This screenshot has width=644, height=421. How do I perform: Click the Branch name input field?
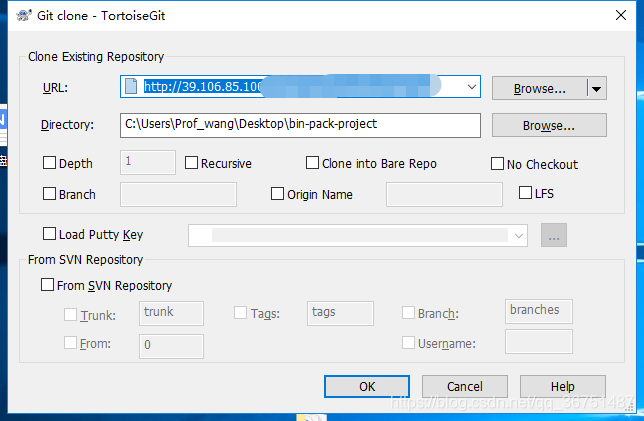tap(178, 194)
